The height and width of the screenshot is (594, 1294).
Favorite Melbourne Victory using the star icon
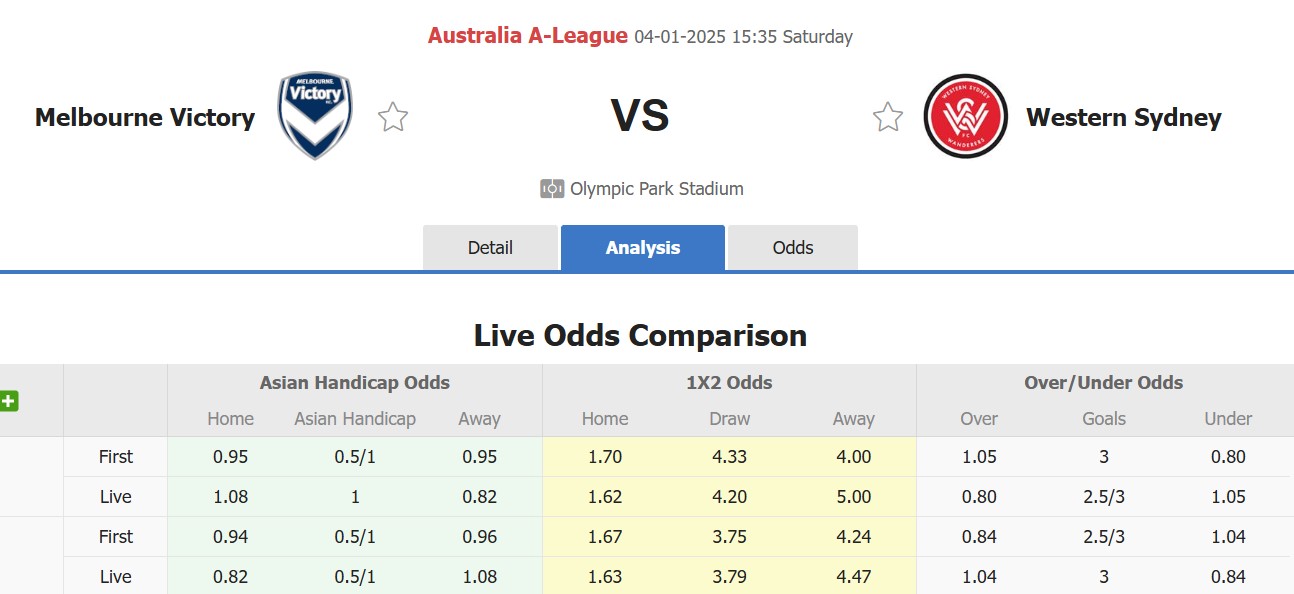(x=392, y=116)
